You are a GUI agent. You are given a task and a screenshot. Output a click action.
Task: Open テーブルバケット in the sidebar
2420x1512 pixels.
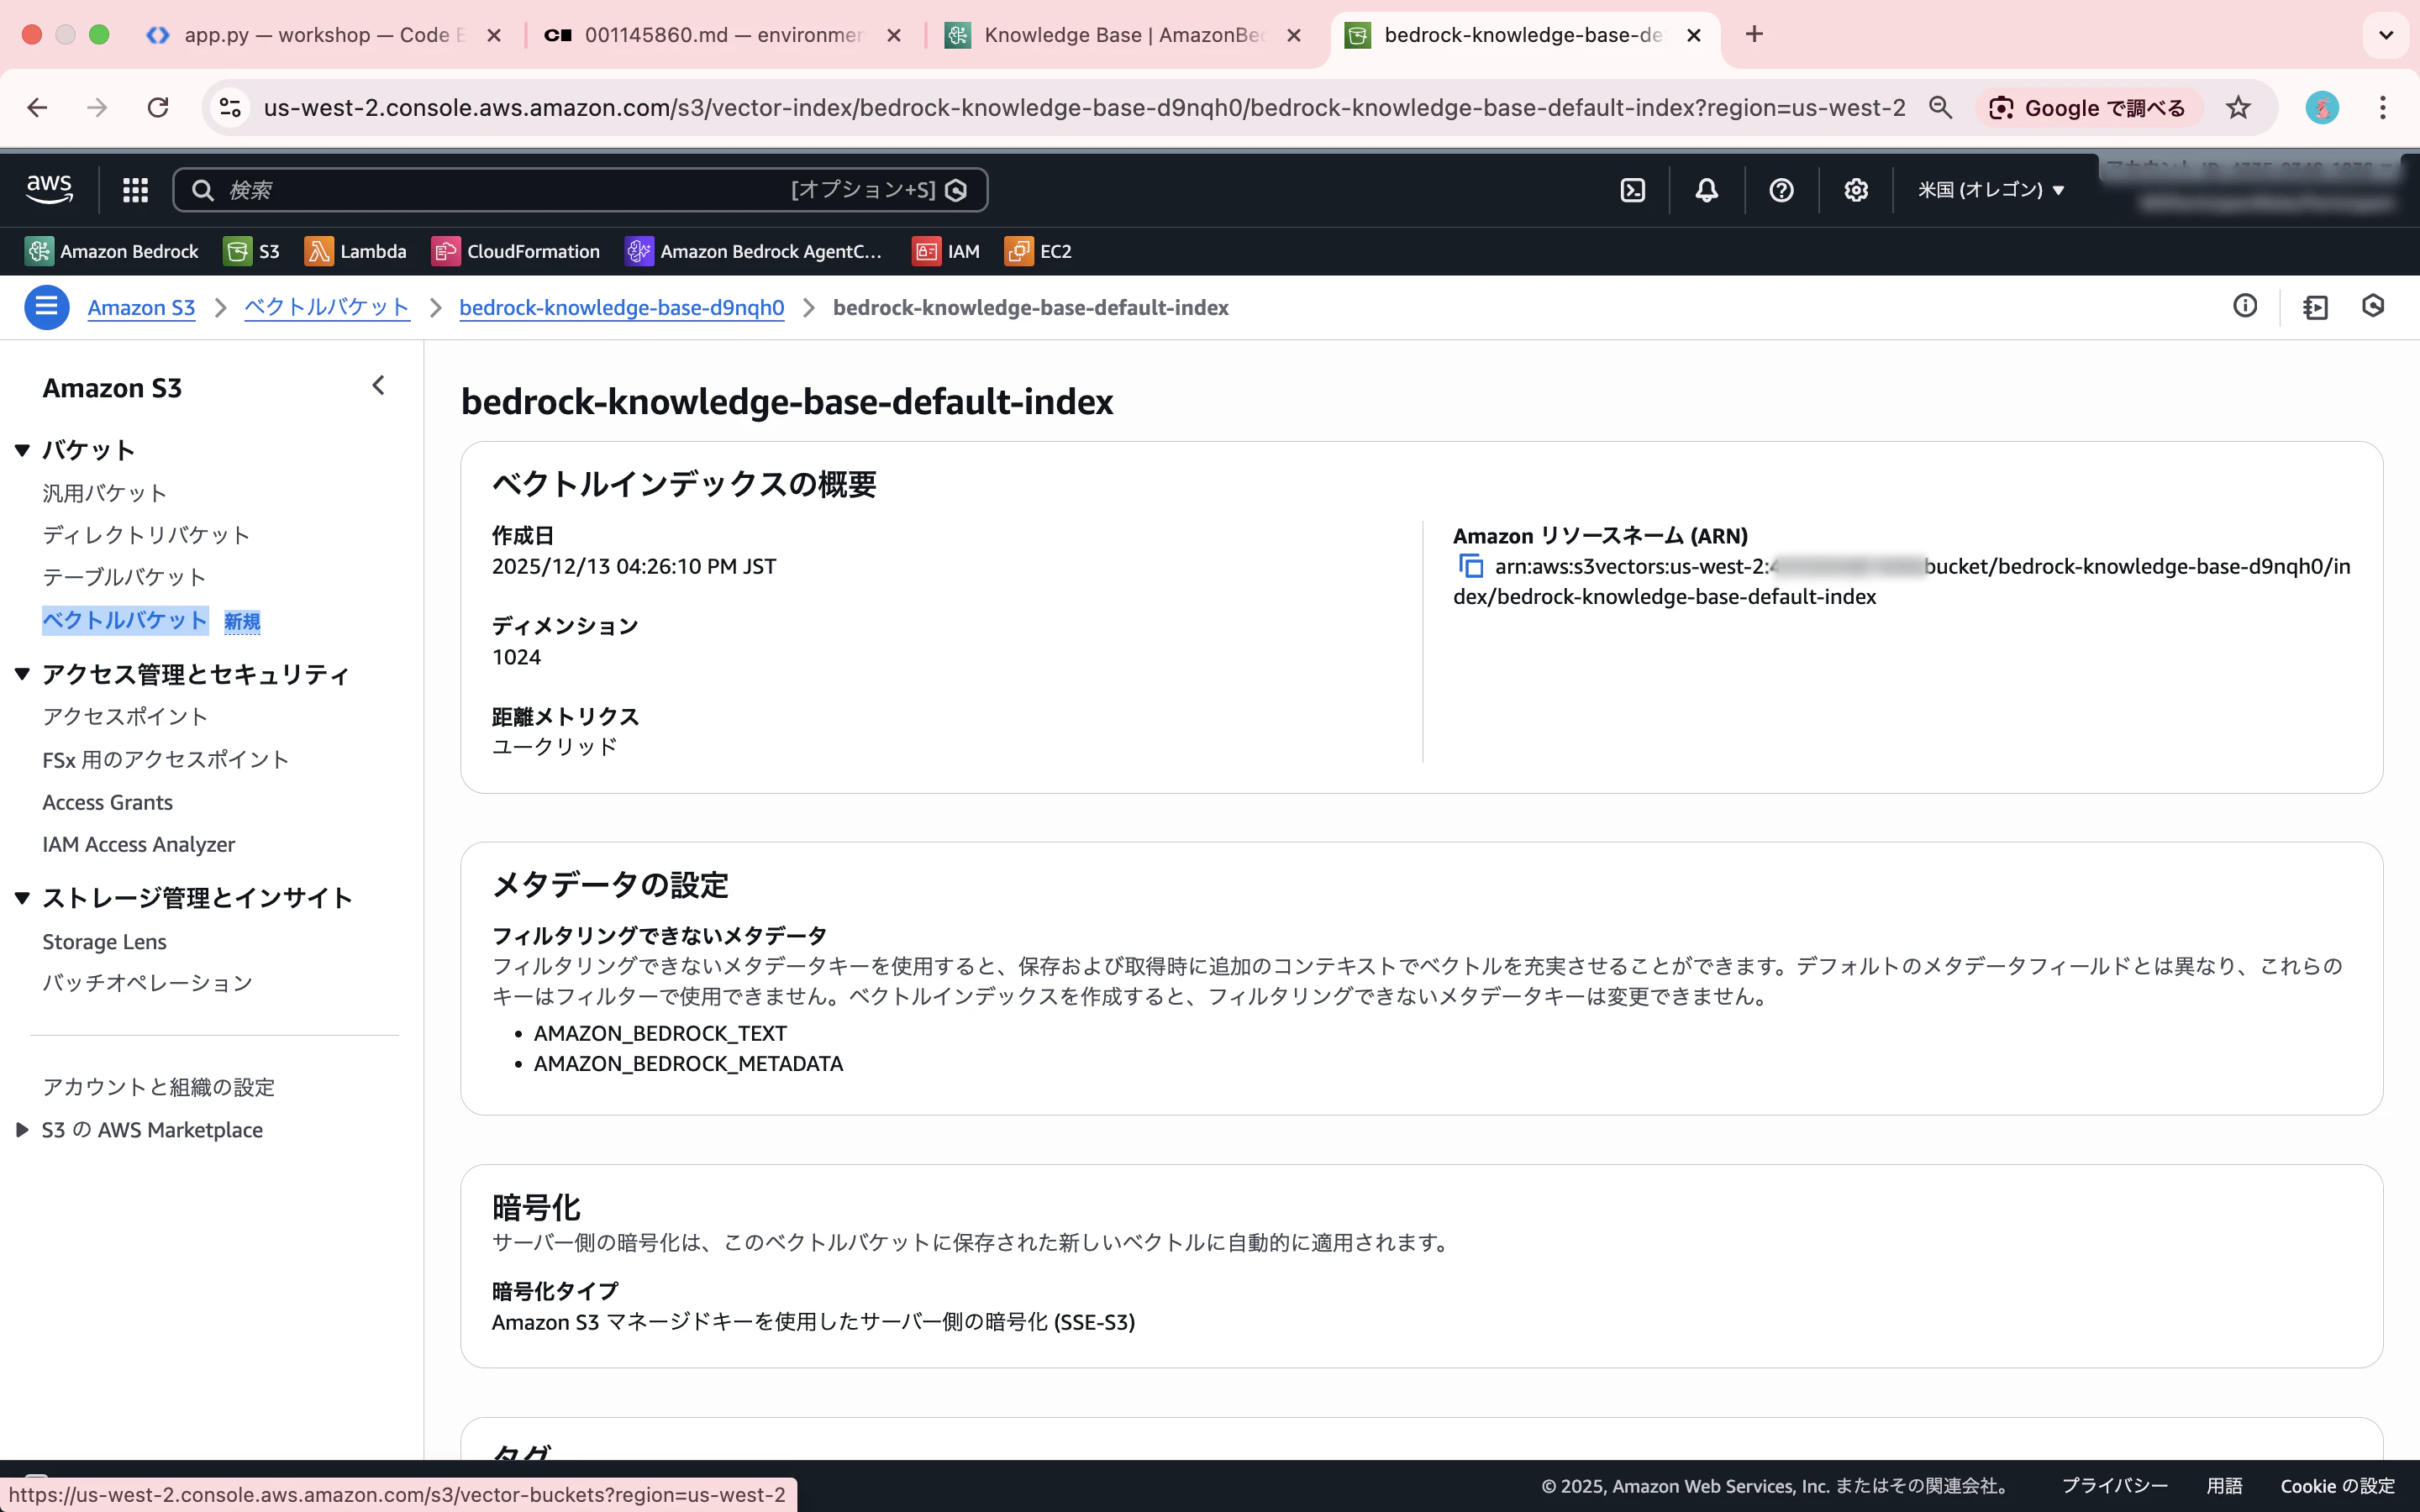(x=124, y=577)
